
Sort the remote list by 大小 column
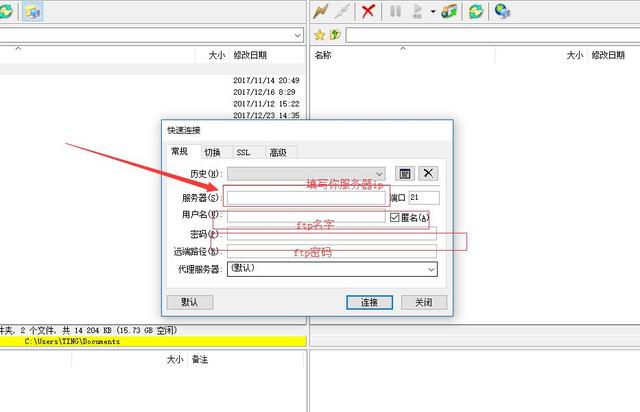coord(575,55)
